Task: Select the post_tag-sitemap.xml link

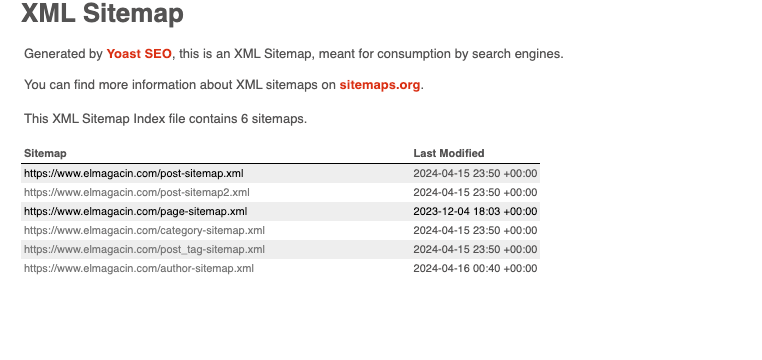Action: tap(144, 249)
